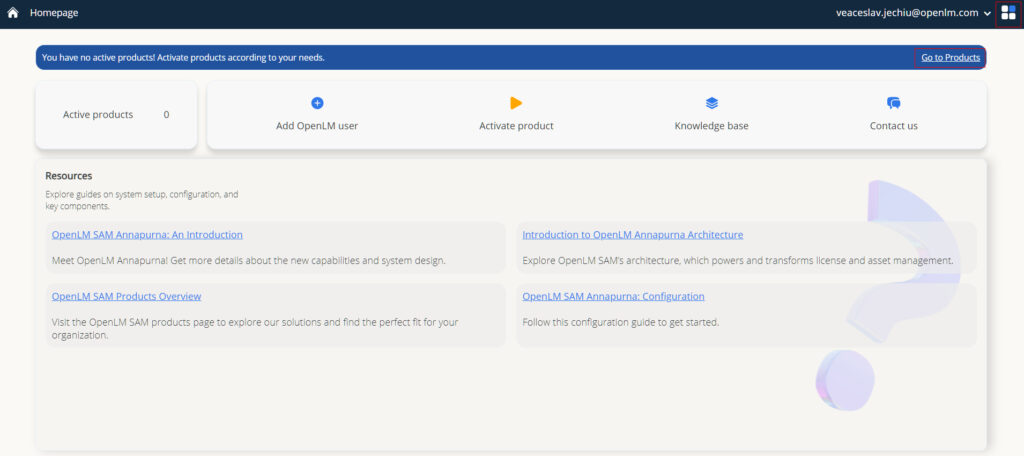Click the no active products banner message
1024x456 pixels.
(183, 58)
